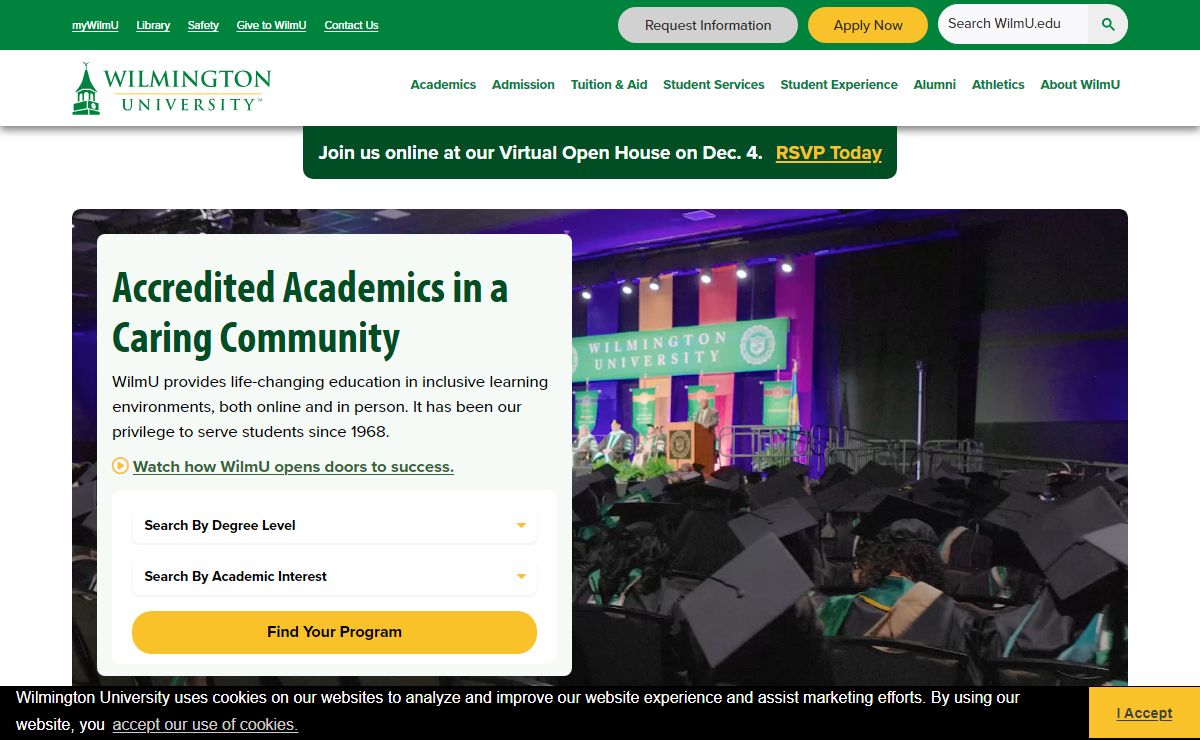Viewport: 1200px width, 740px height.
Task: Click the Accredited Academics in a Caring Community heading
Action: [x=310, y=313]
